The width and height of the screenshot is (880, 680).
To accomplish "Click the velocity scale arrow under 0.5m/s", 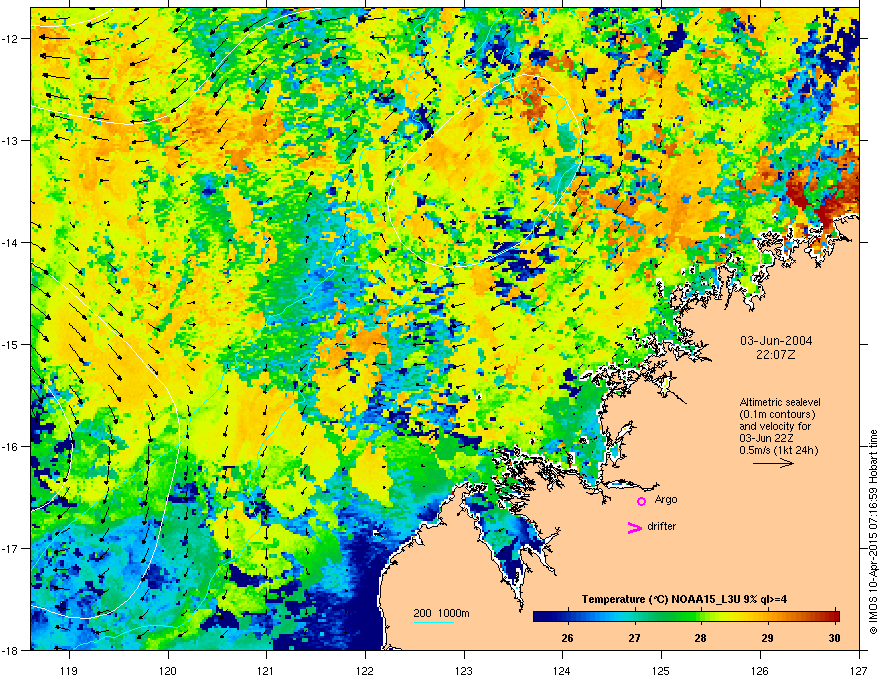I will (773, 463).
